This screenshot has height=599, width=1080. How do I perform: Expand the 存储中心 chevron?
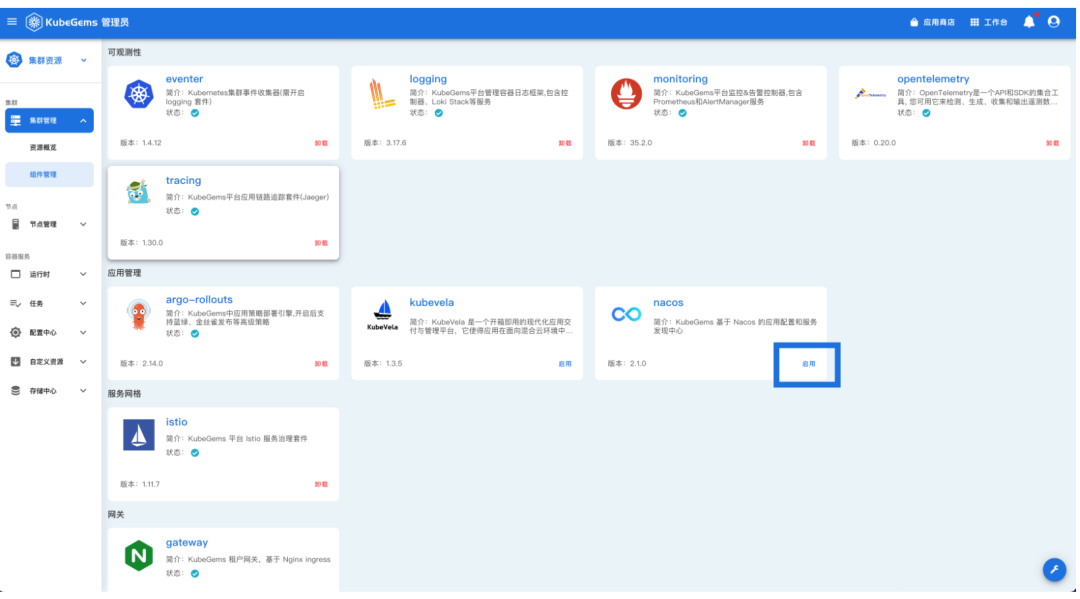(83, 390)
